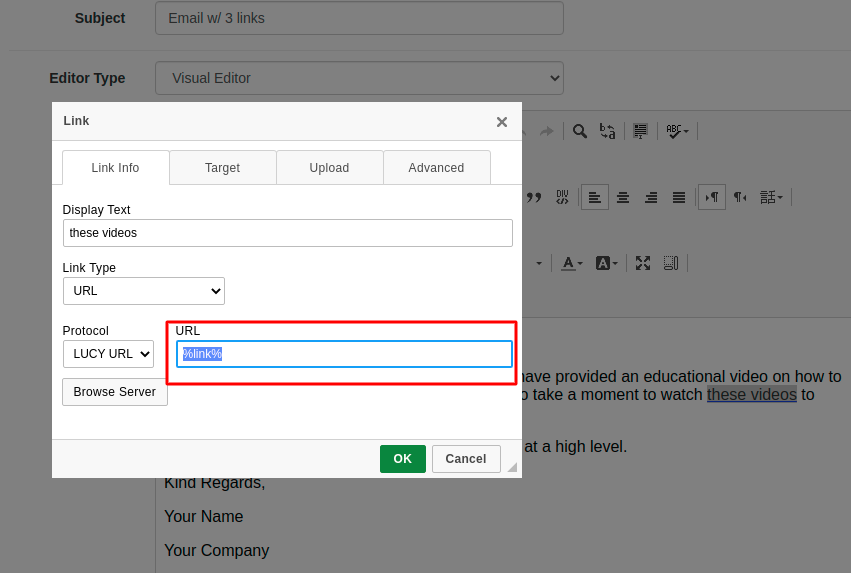Click the Block Quote icon
Viewport: 851px width, 573px height.
click(x=534, y=197)
